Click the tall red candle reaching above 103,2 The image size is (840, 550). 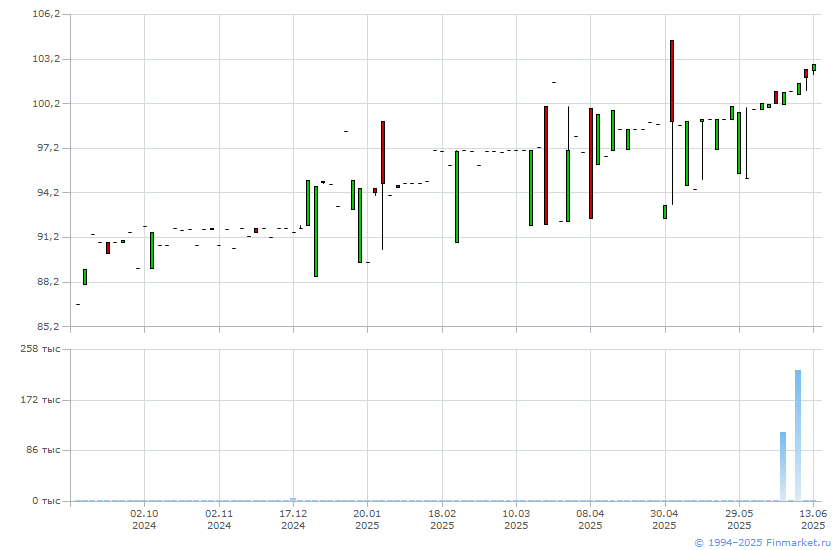point(672,81)
